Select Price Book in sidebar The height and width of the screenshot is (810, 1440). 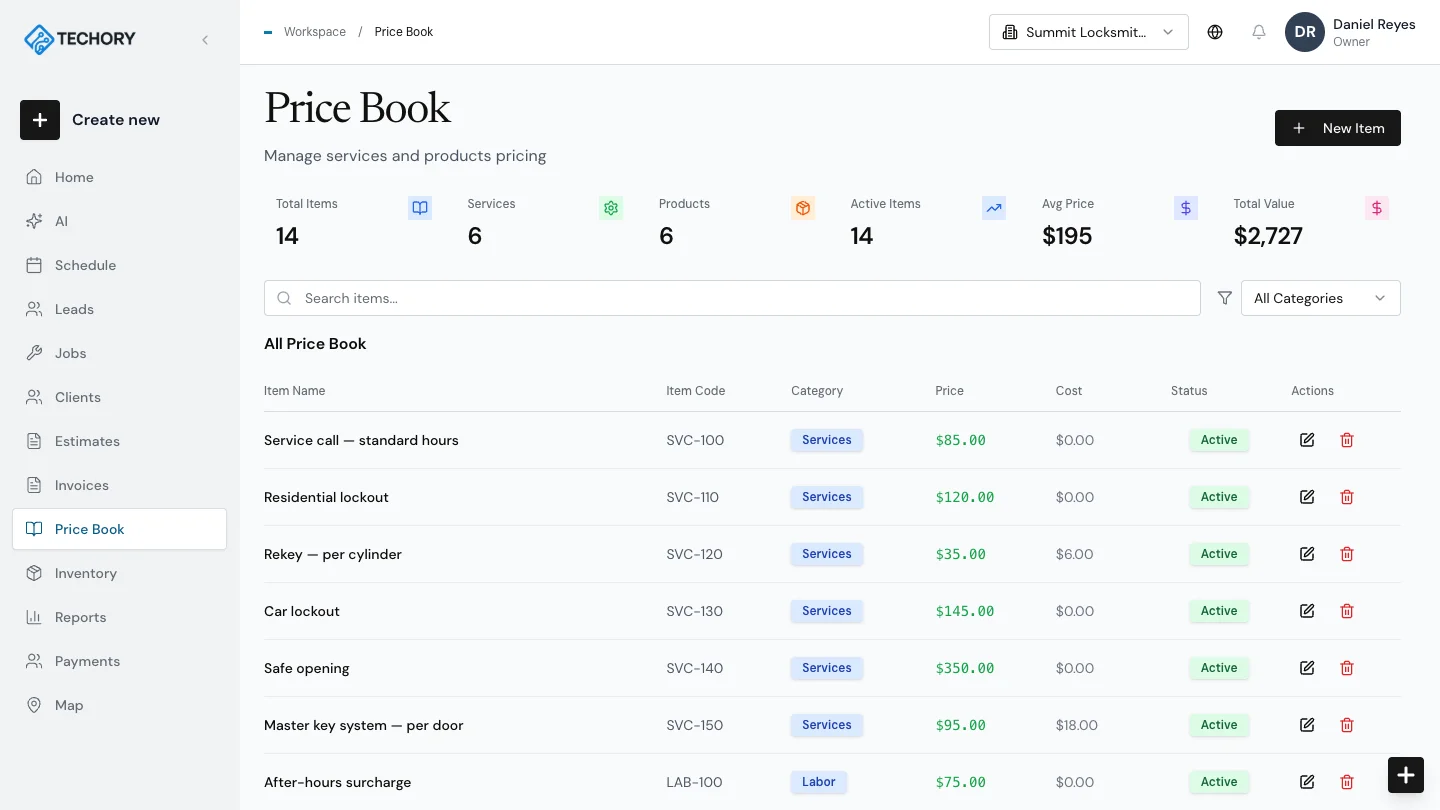click(x=119, y=529)
